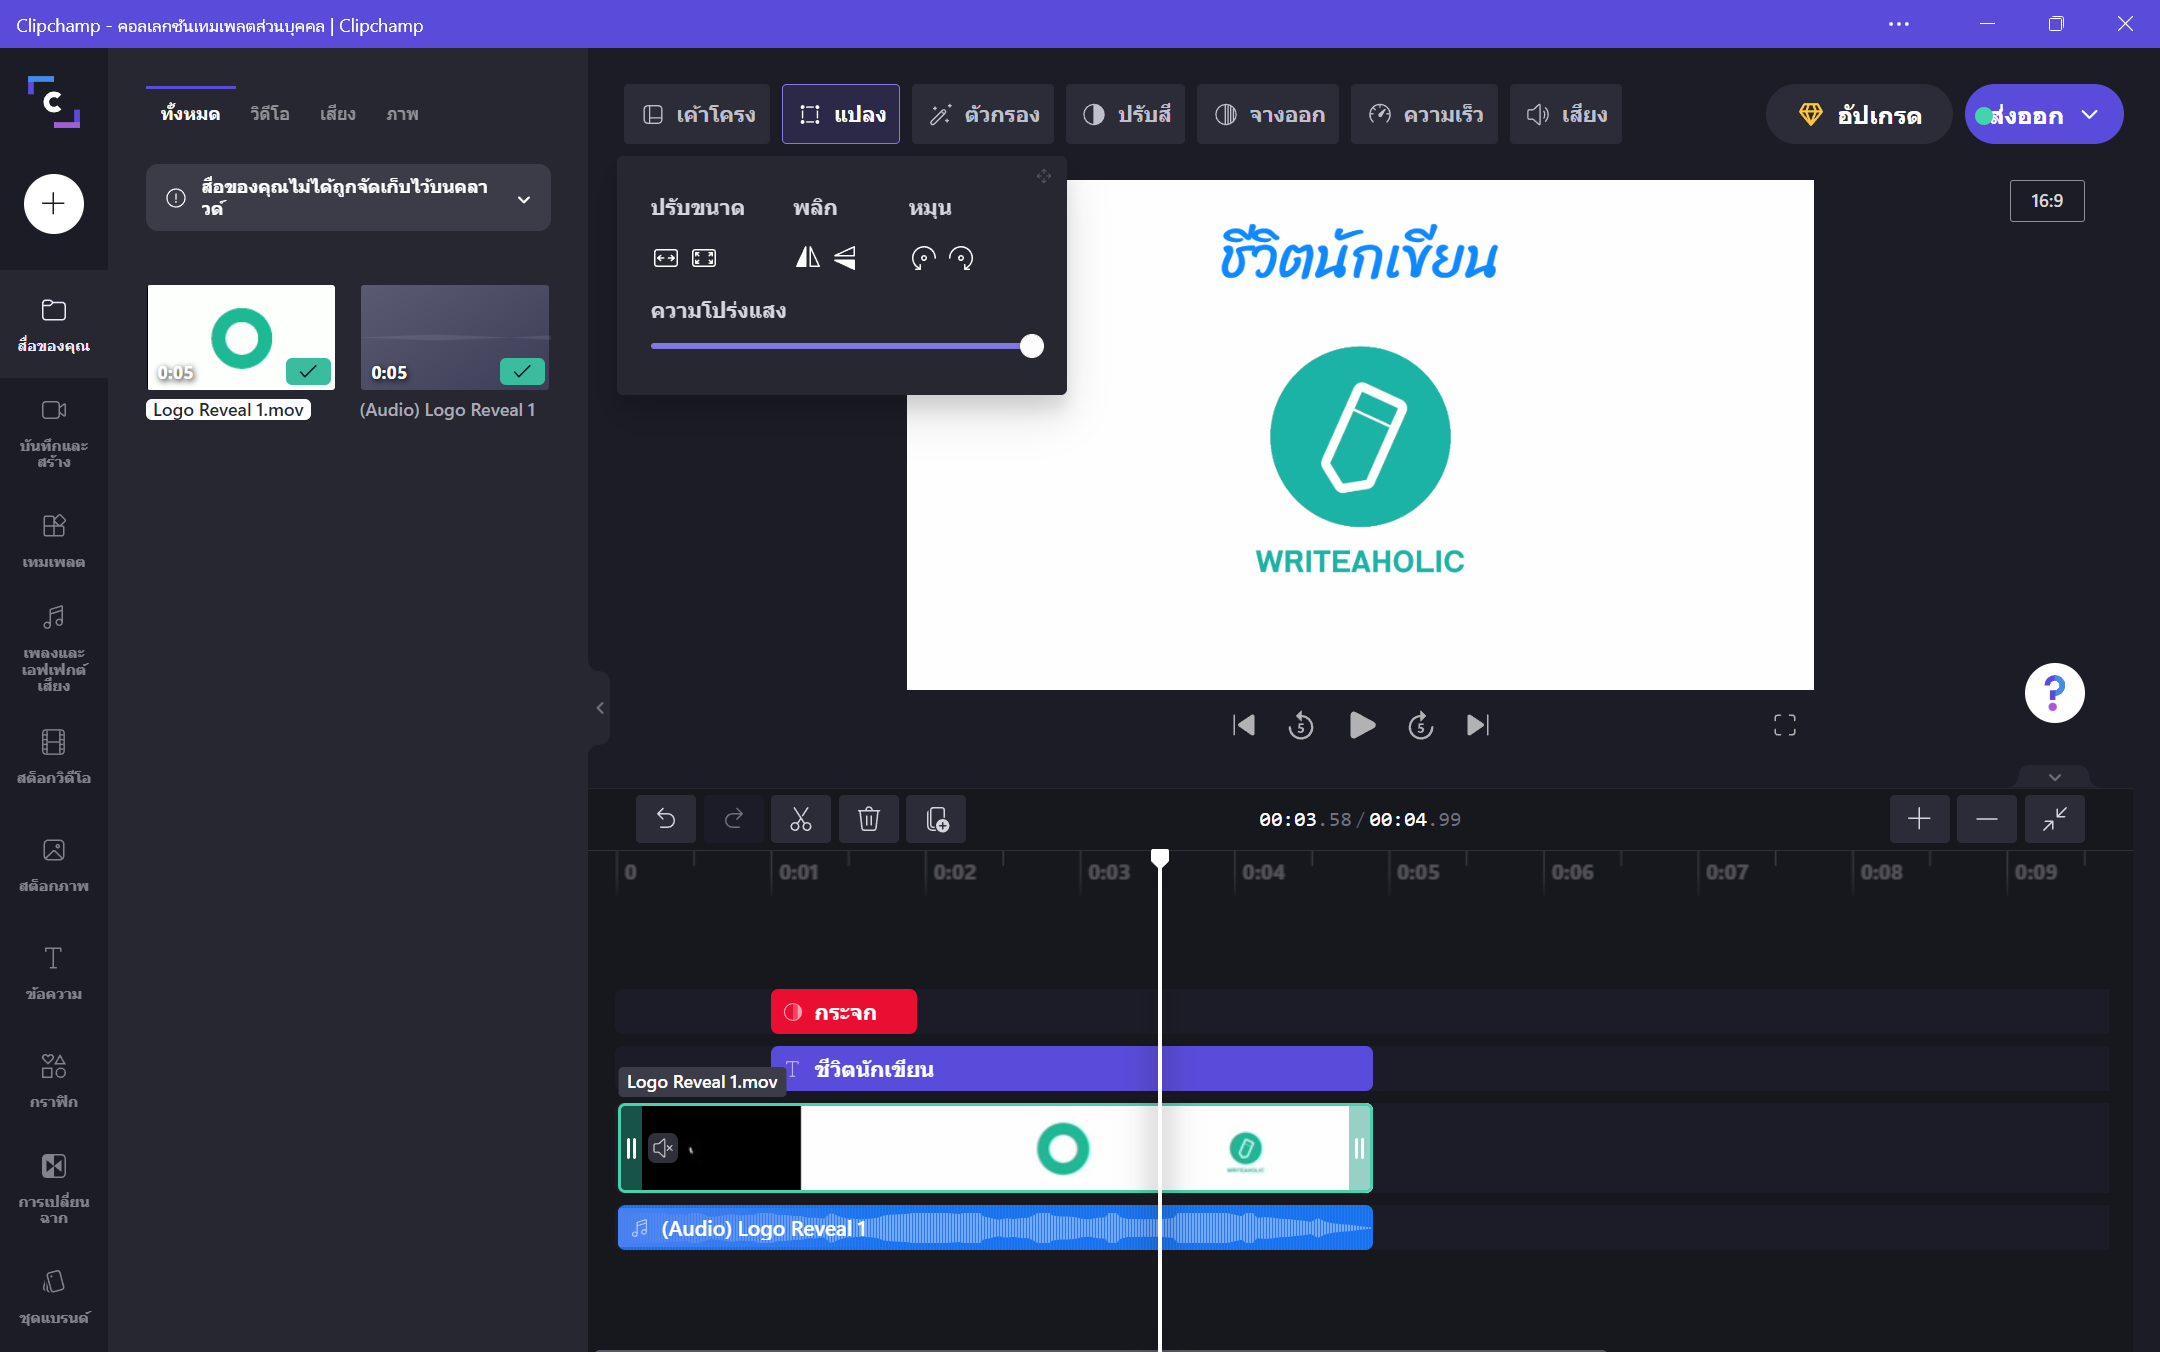Redo the last action
The width and height of the screenshot is (2160, 1352).
734,820
